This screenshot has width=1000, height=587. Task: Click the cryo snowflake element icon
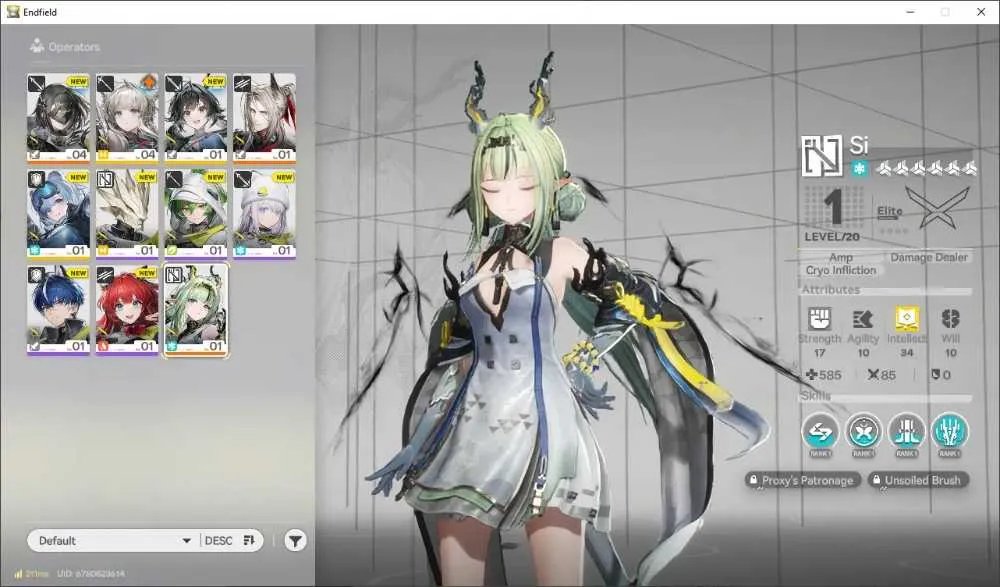click(x=860, y=168)
